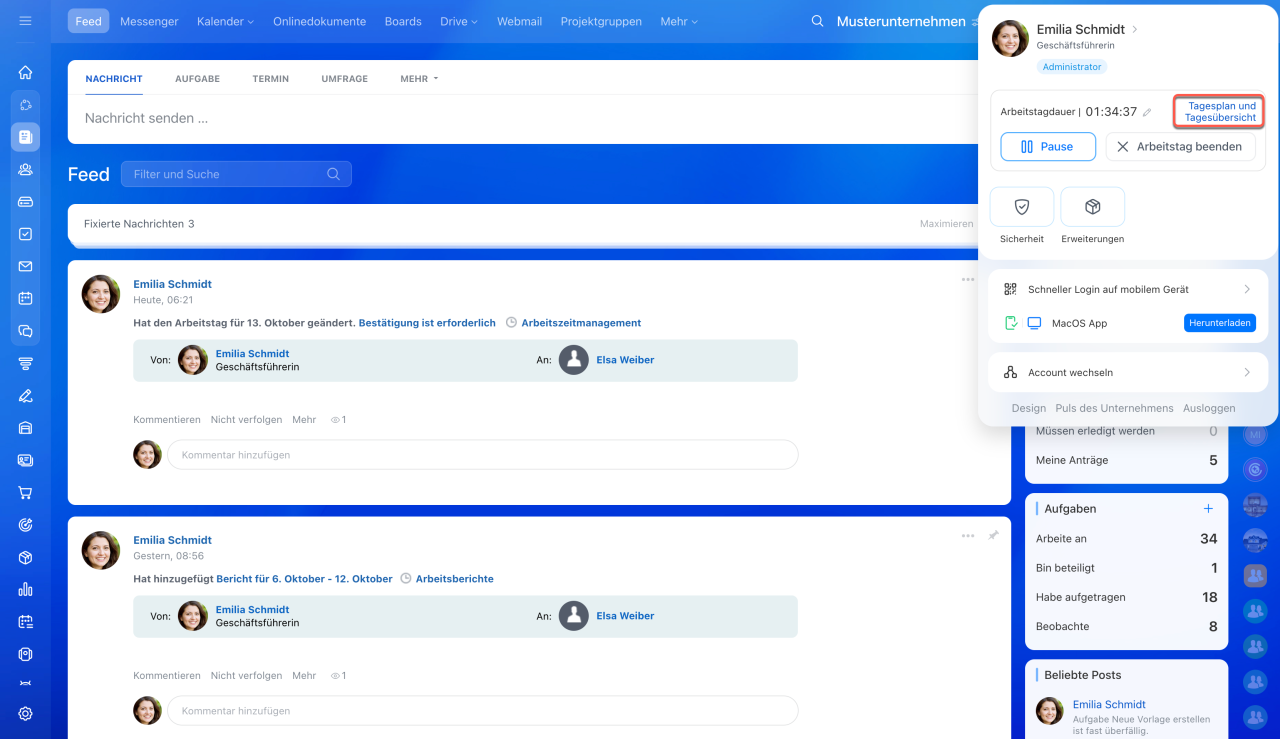
Task: Click the search magnifier in top bar
Action: (817, 21)
